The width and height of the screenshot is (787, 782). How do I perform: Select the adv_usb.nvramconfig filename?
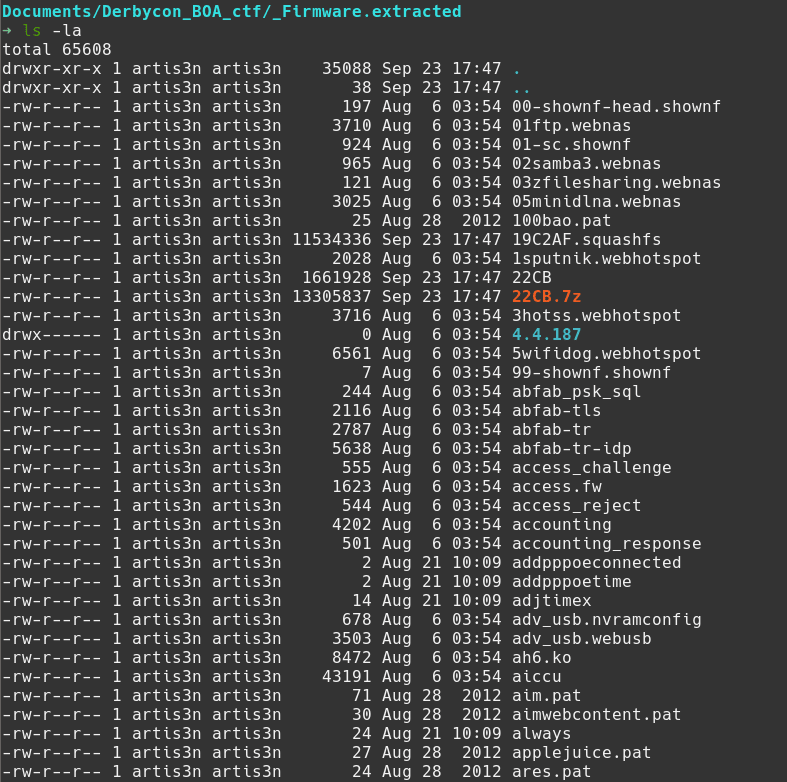(606, 620)
